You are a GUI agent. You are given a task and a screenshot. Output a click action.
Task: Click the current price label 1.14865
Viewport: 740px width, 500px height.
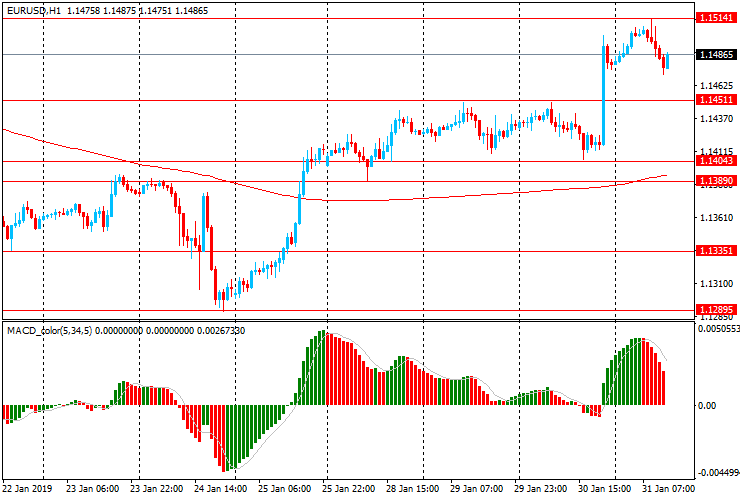717,54
